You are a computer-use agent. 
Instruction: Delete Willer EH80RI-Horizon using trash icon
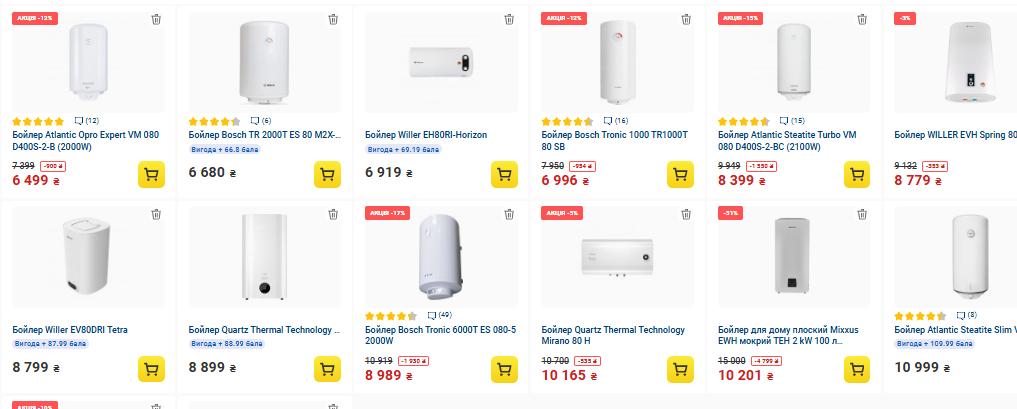(509, 19)
